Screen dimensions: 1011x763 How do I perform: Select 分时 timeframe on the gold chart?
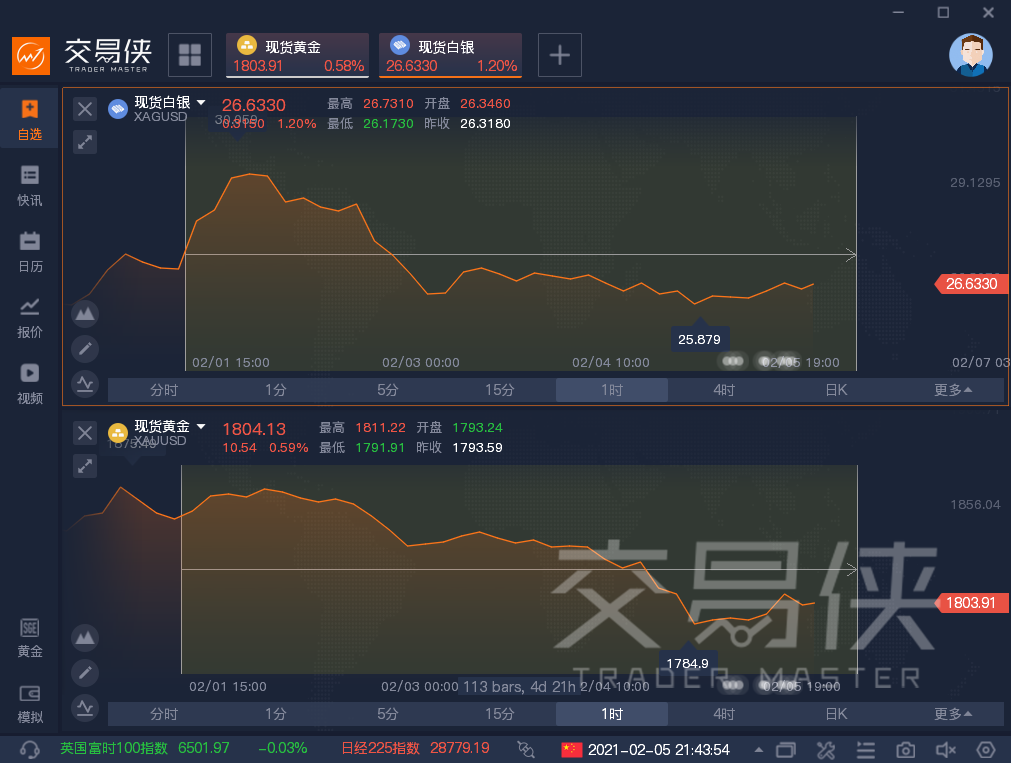(x=164, y=714)
